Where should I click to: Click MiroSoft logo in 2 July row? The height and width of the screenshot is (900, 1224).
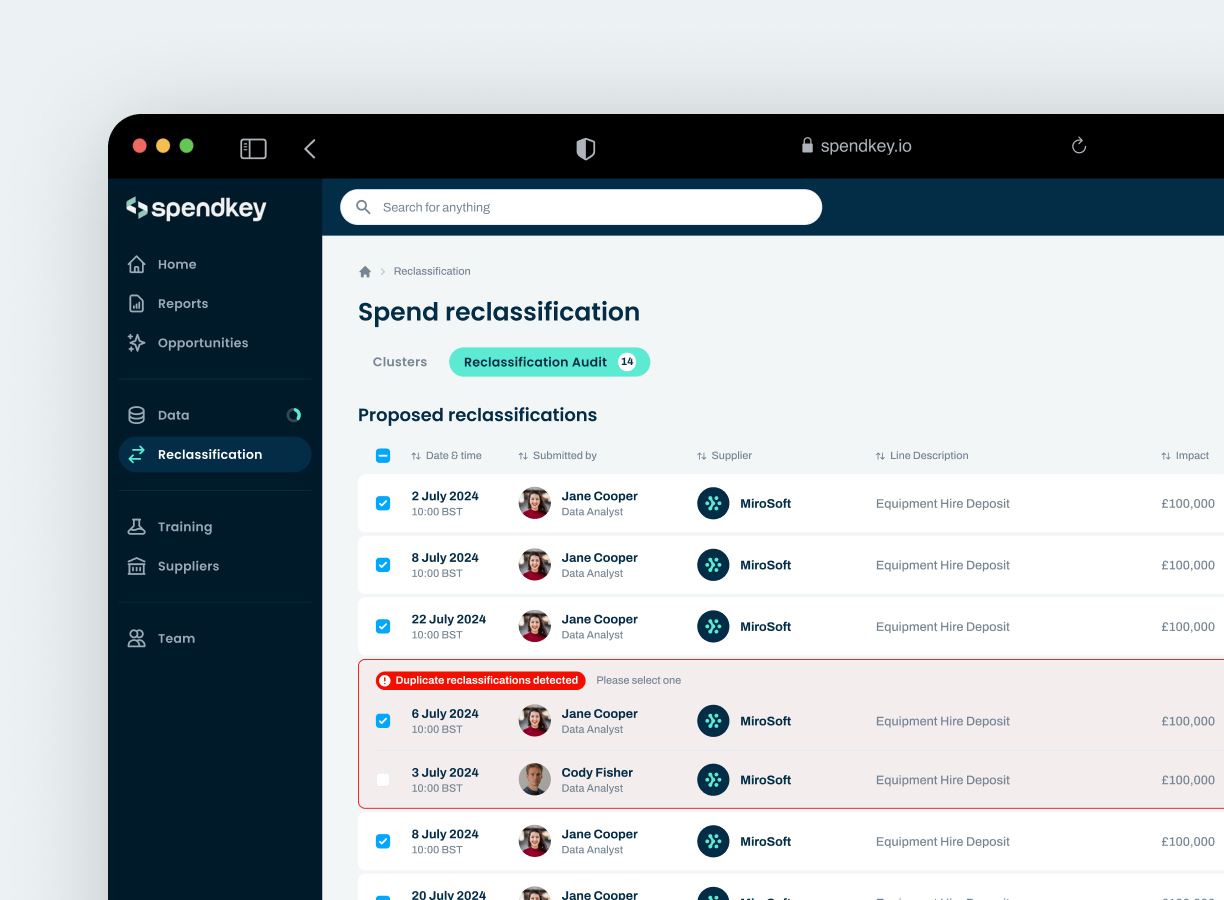pos(713,504)
